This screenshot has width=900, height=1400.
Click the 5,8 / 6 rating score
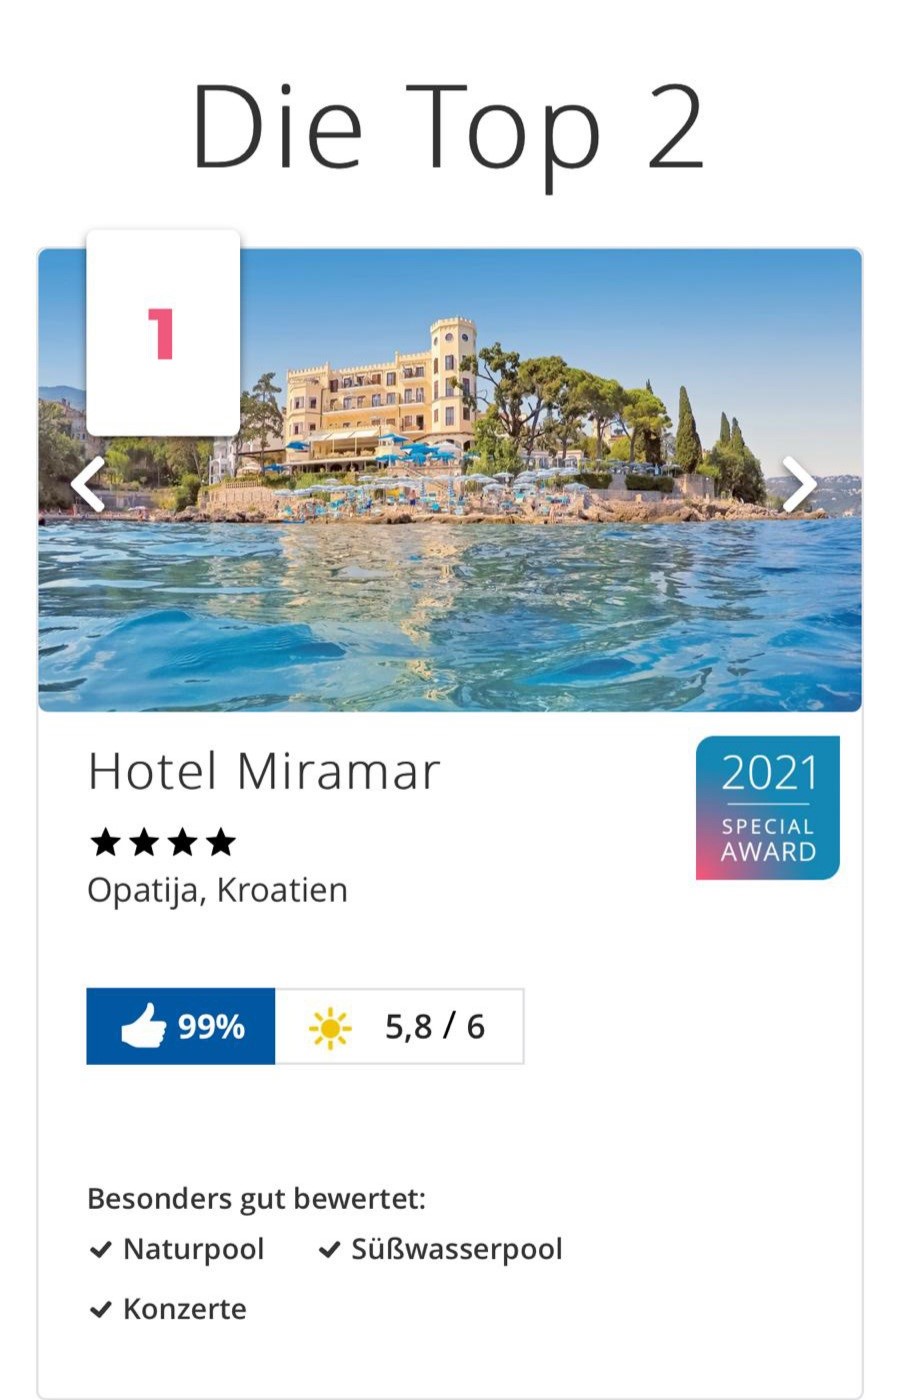click(435, 1026)
